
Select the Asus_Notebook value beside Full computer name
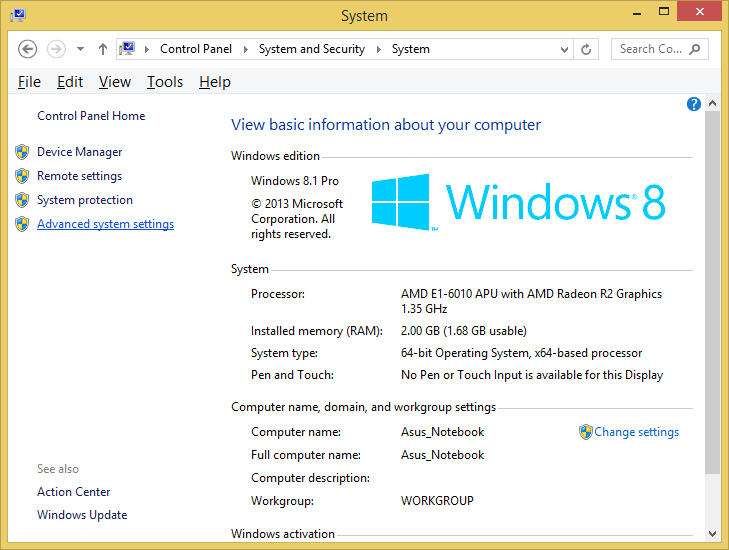pos(443,455)
